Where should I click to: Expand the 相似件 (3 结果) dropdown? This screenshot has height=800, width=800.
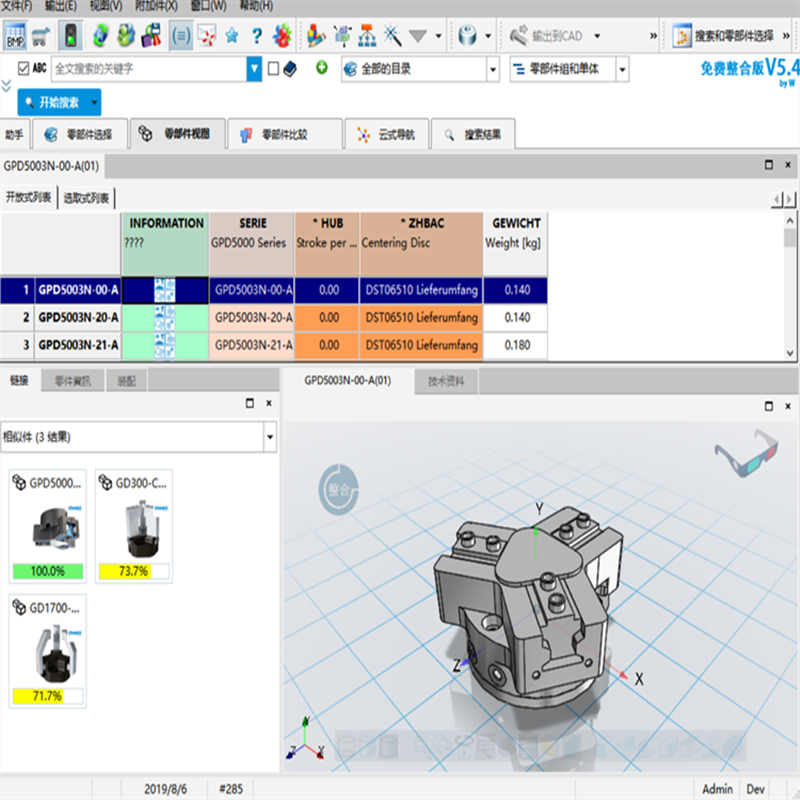270,437
